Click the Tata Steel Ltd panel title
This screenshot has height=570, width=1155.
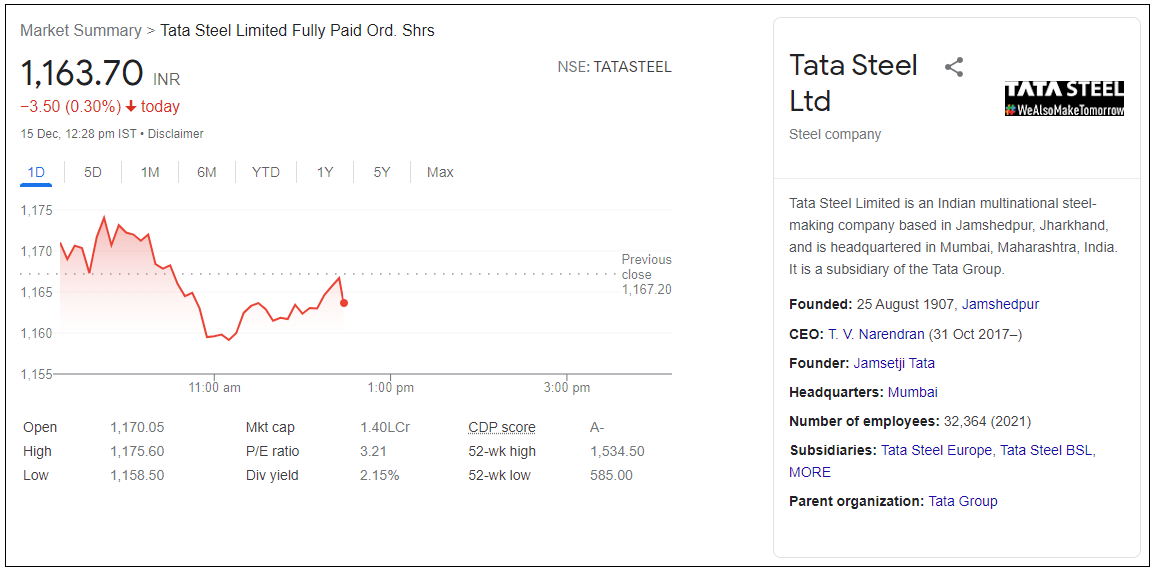pos(854,82)
